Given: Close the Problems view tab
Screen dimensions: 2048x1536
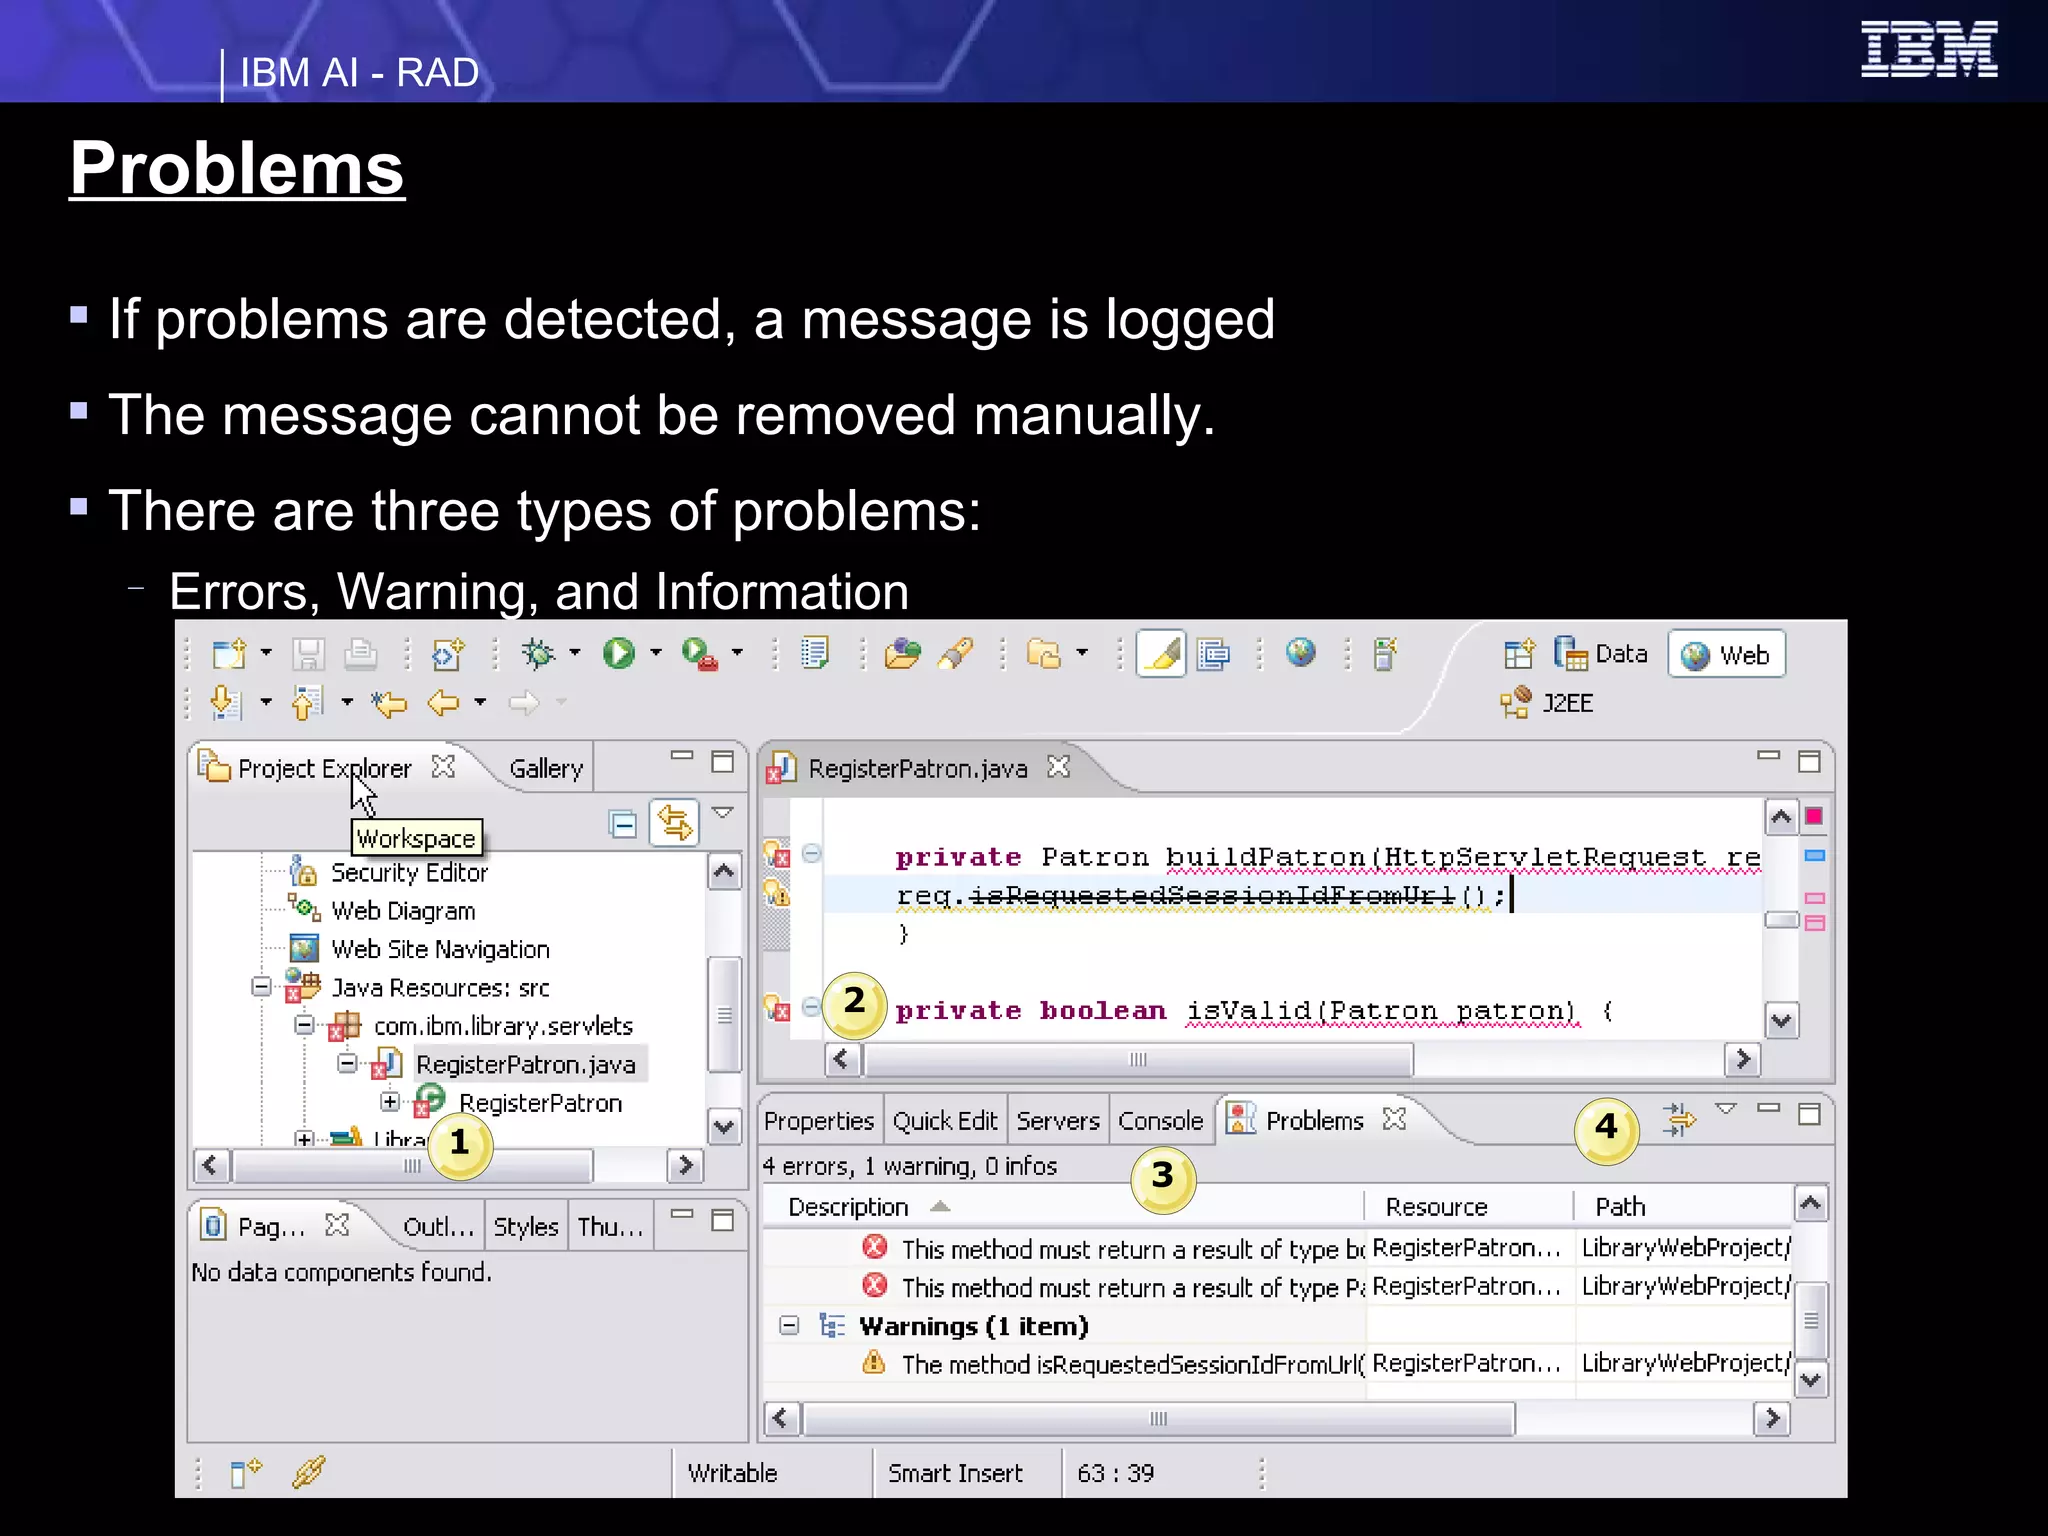Looking at the screenshot, I should 1394,1119.
